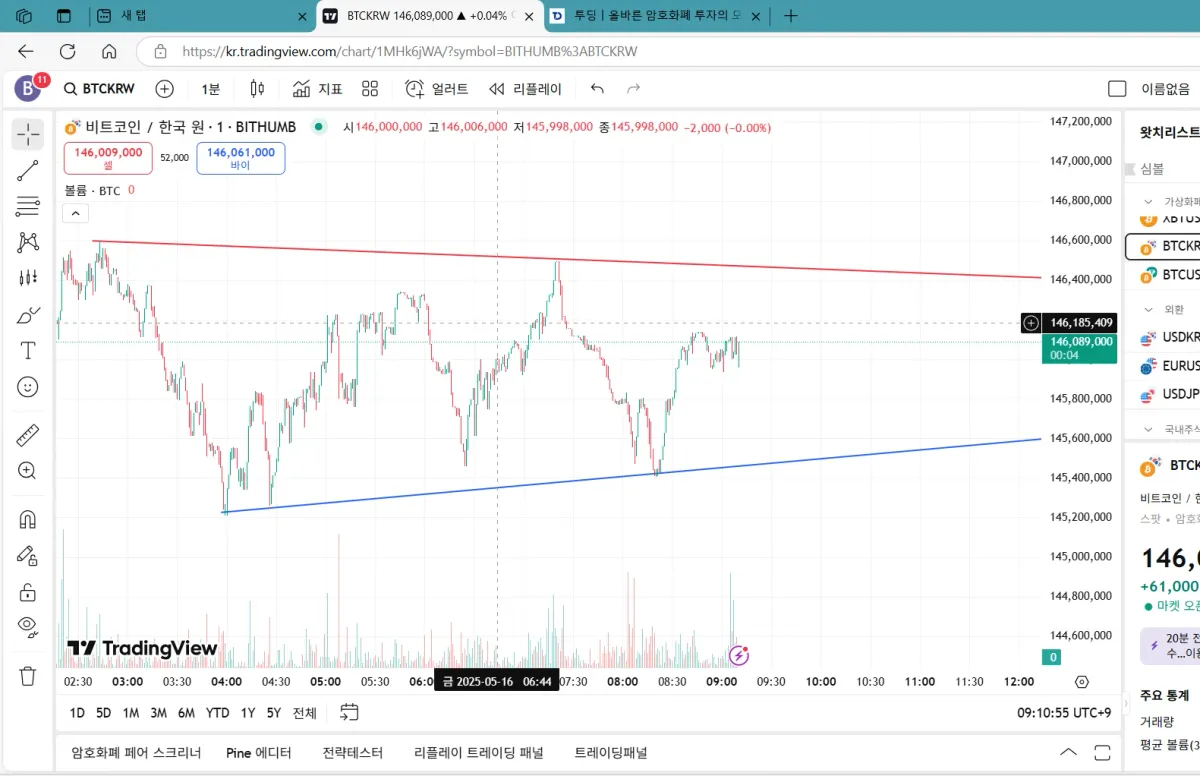Select the text annotation tool
The width and height of the screenshot is (1200, 776).
pos(27,350)
